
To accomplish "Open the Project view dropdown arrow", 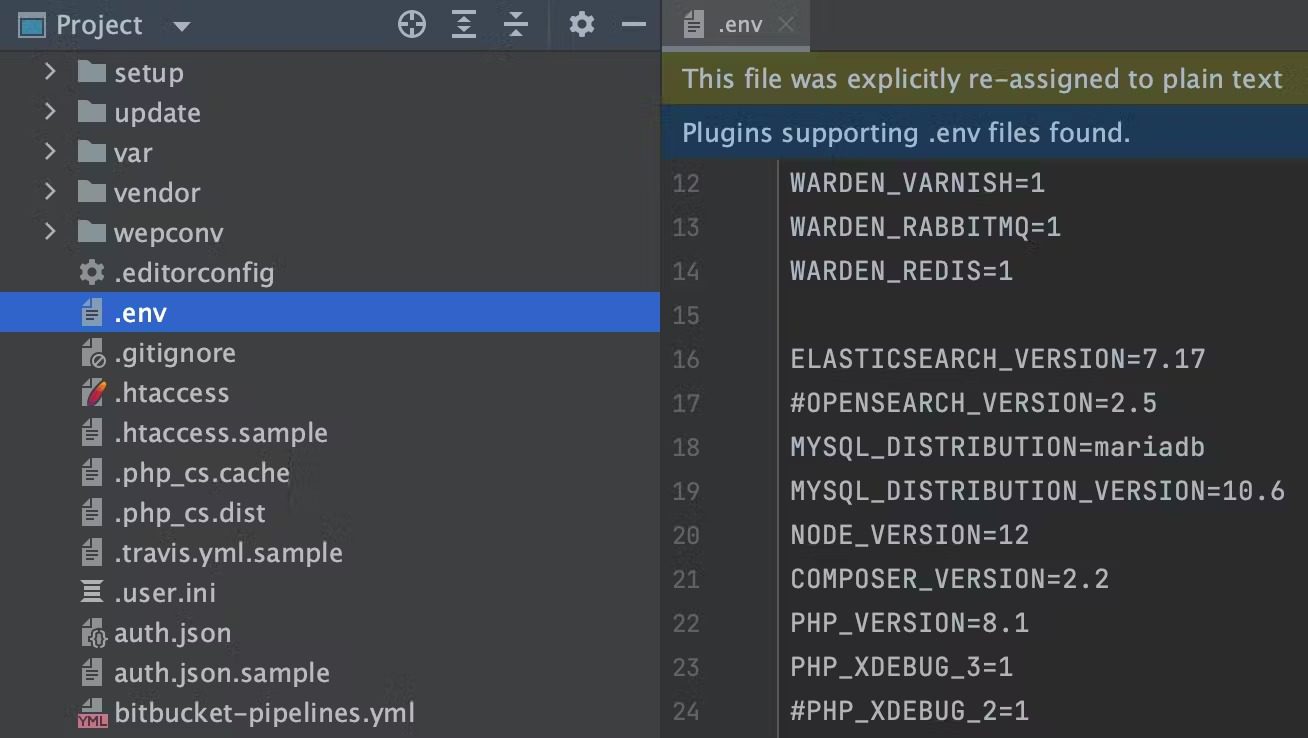I will [181, 26].
